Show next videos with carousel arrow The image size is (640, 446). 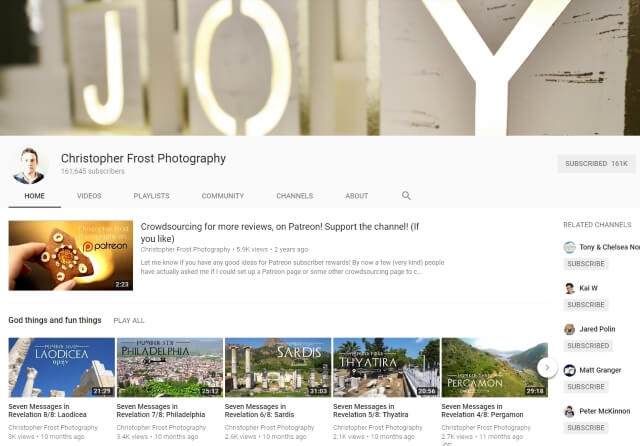pos(547,368)
